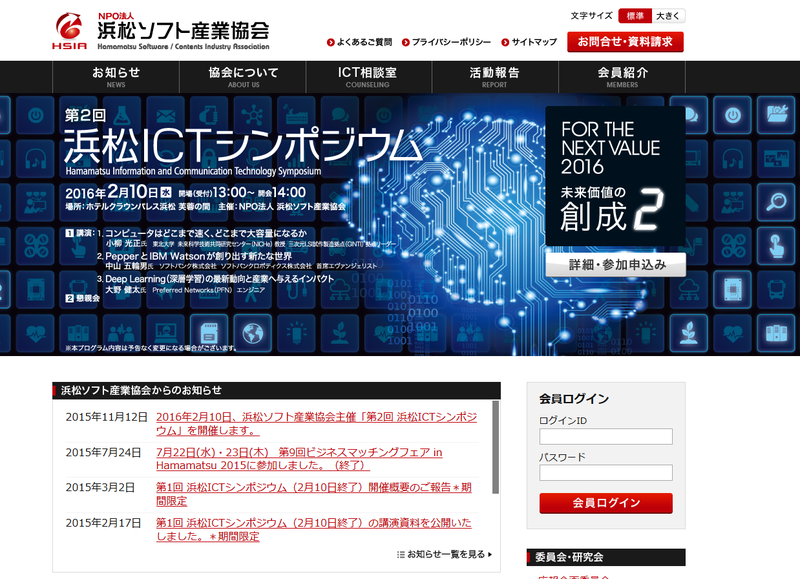Focus the パスワード input field
The height and width of the screenshot is (579, 800).
606,472
